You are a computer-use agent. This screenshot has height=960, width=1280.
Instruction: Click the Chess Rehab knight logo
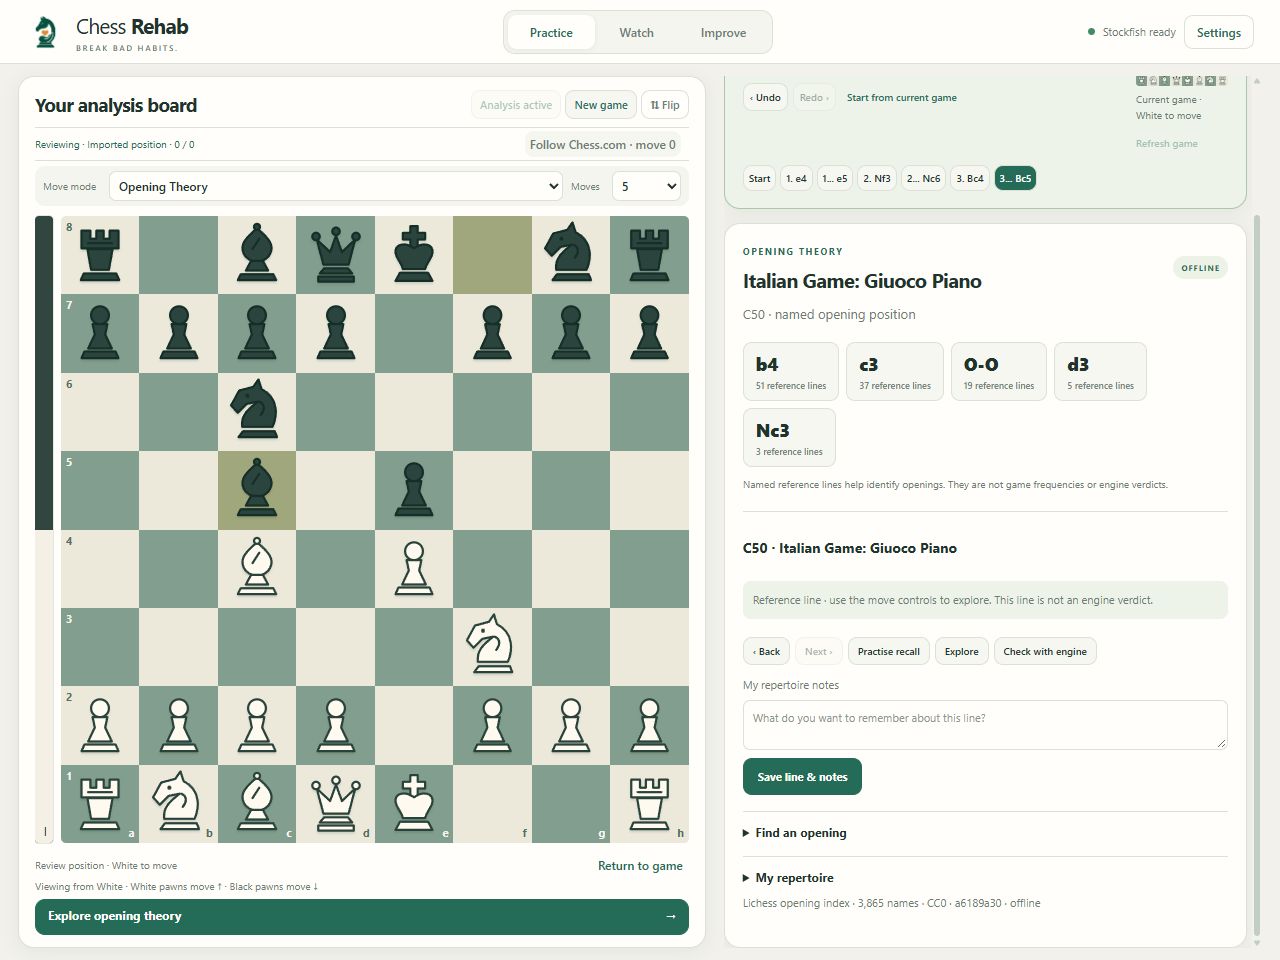coord(45,32)
